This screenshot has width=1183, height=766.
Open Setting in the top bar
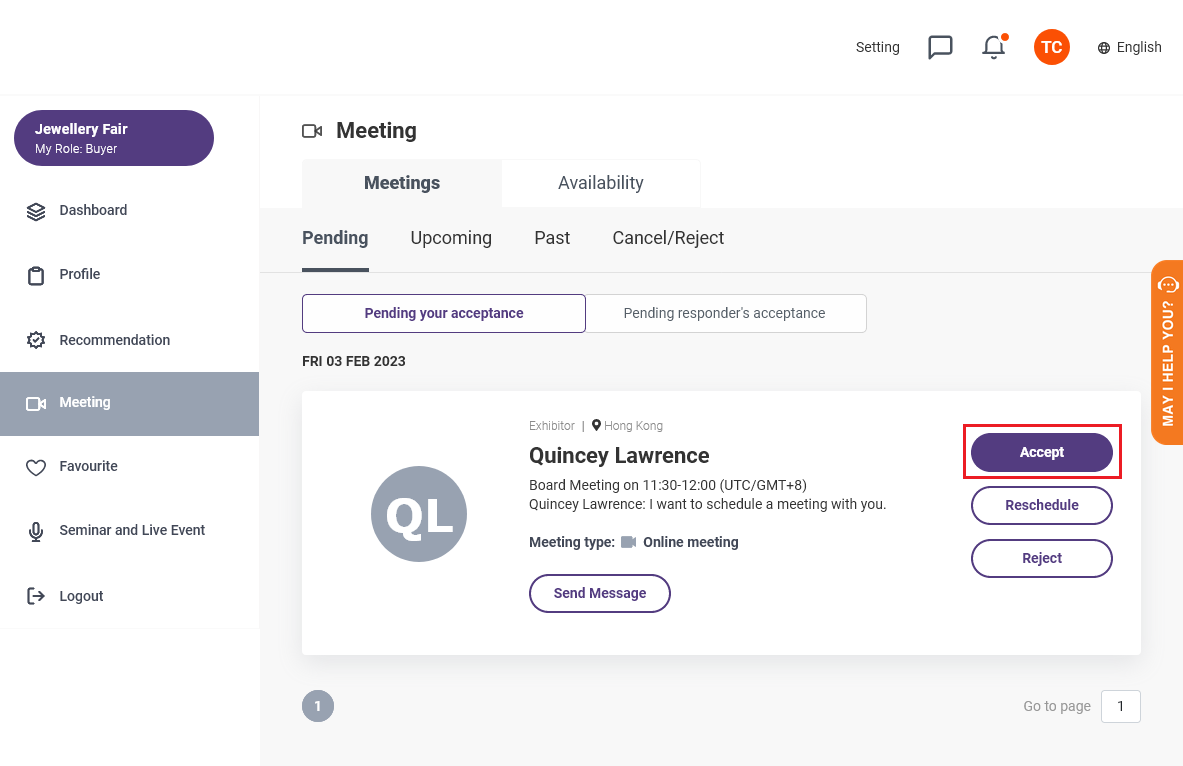tap(877, 47)
